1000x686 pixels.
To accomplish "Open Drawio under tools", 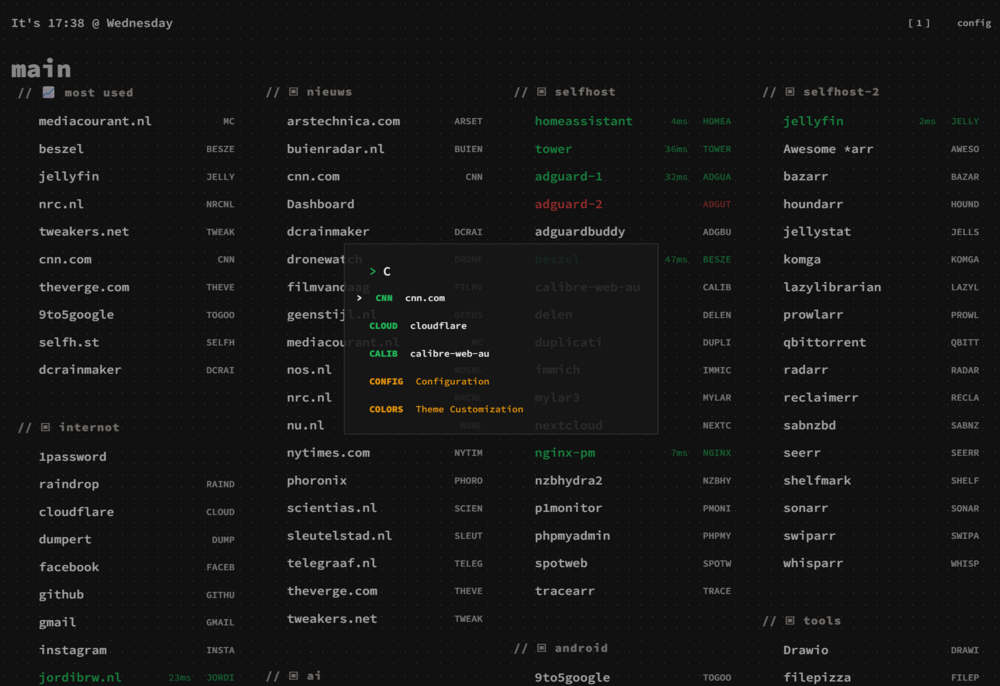I will 805,650.
